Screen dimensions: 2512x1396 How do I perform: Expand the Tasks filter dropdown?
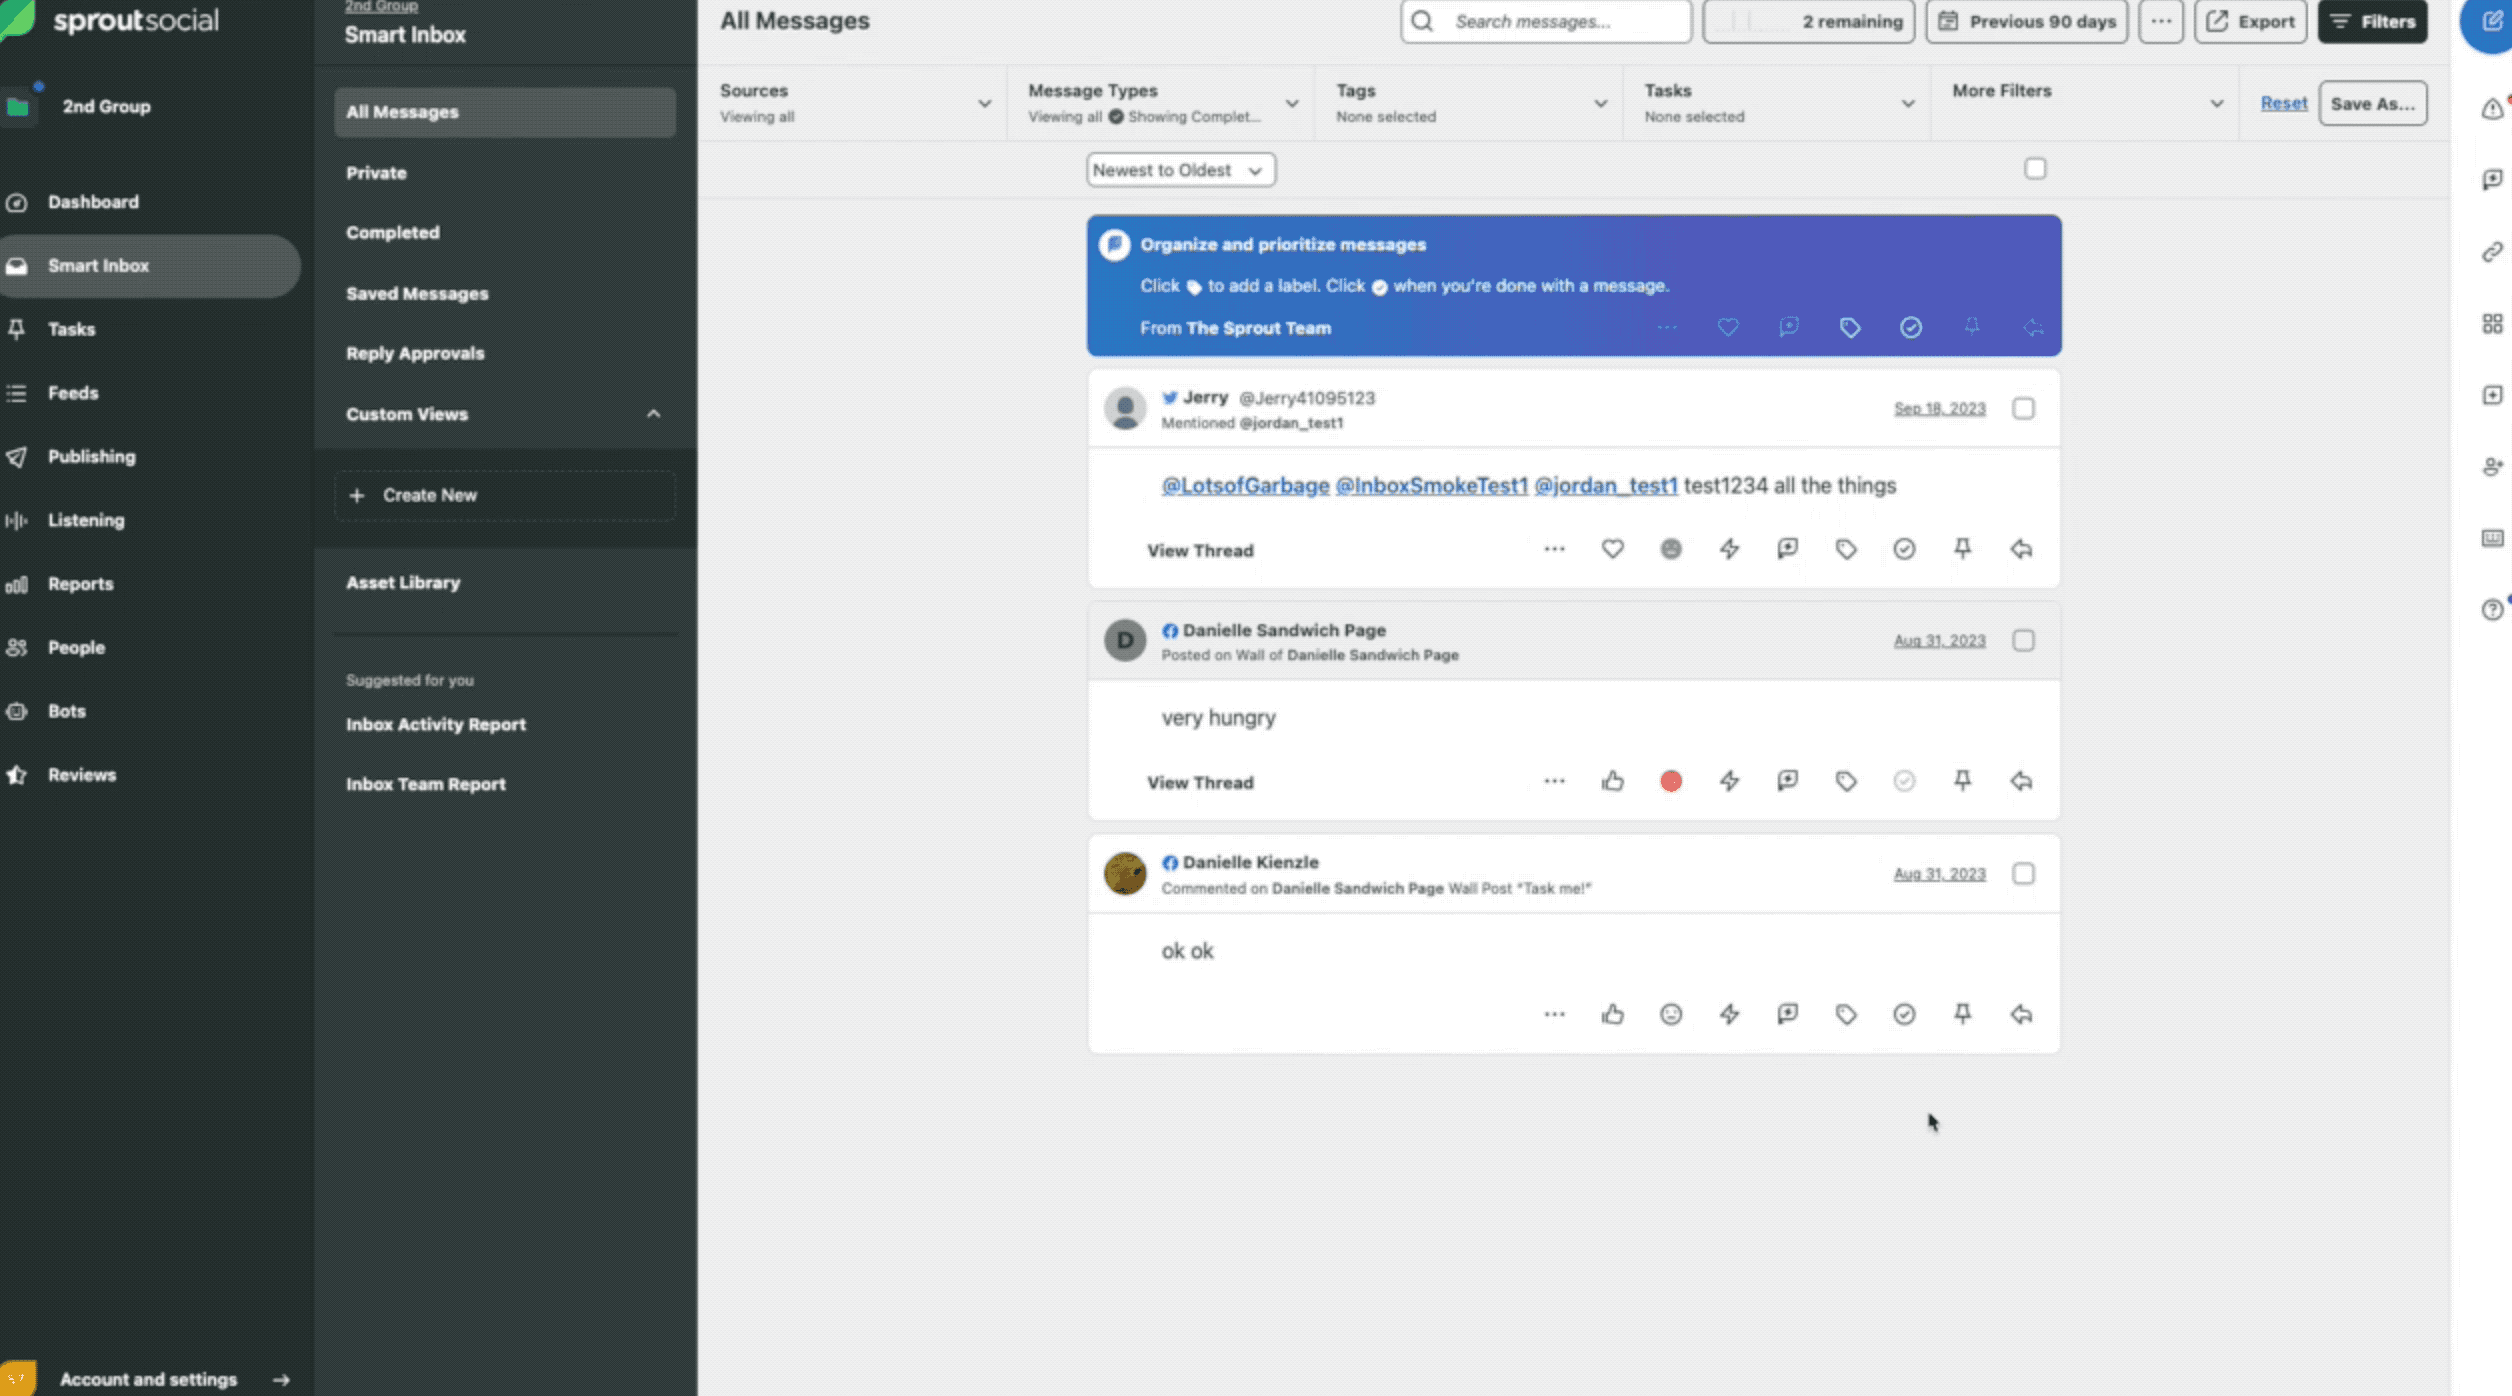pyautogui.click(x=1777, y=103)
